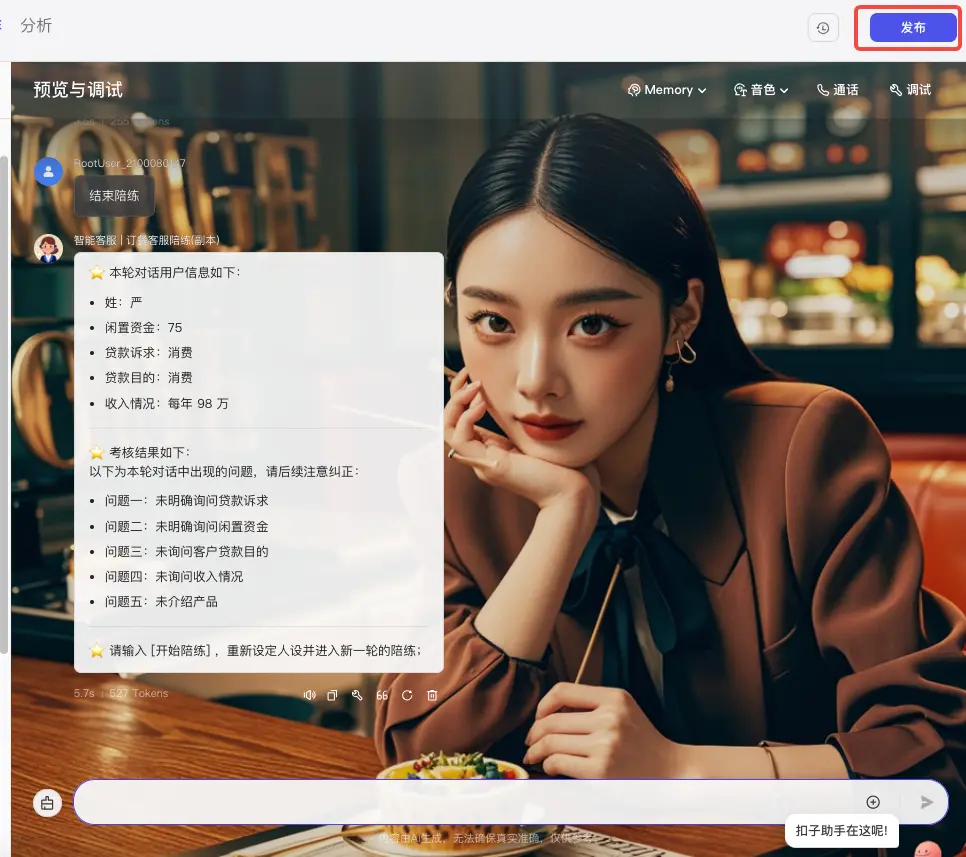
Task: Click the 音色 voice head icon
Action: click(x=740, y=90)
